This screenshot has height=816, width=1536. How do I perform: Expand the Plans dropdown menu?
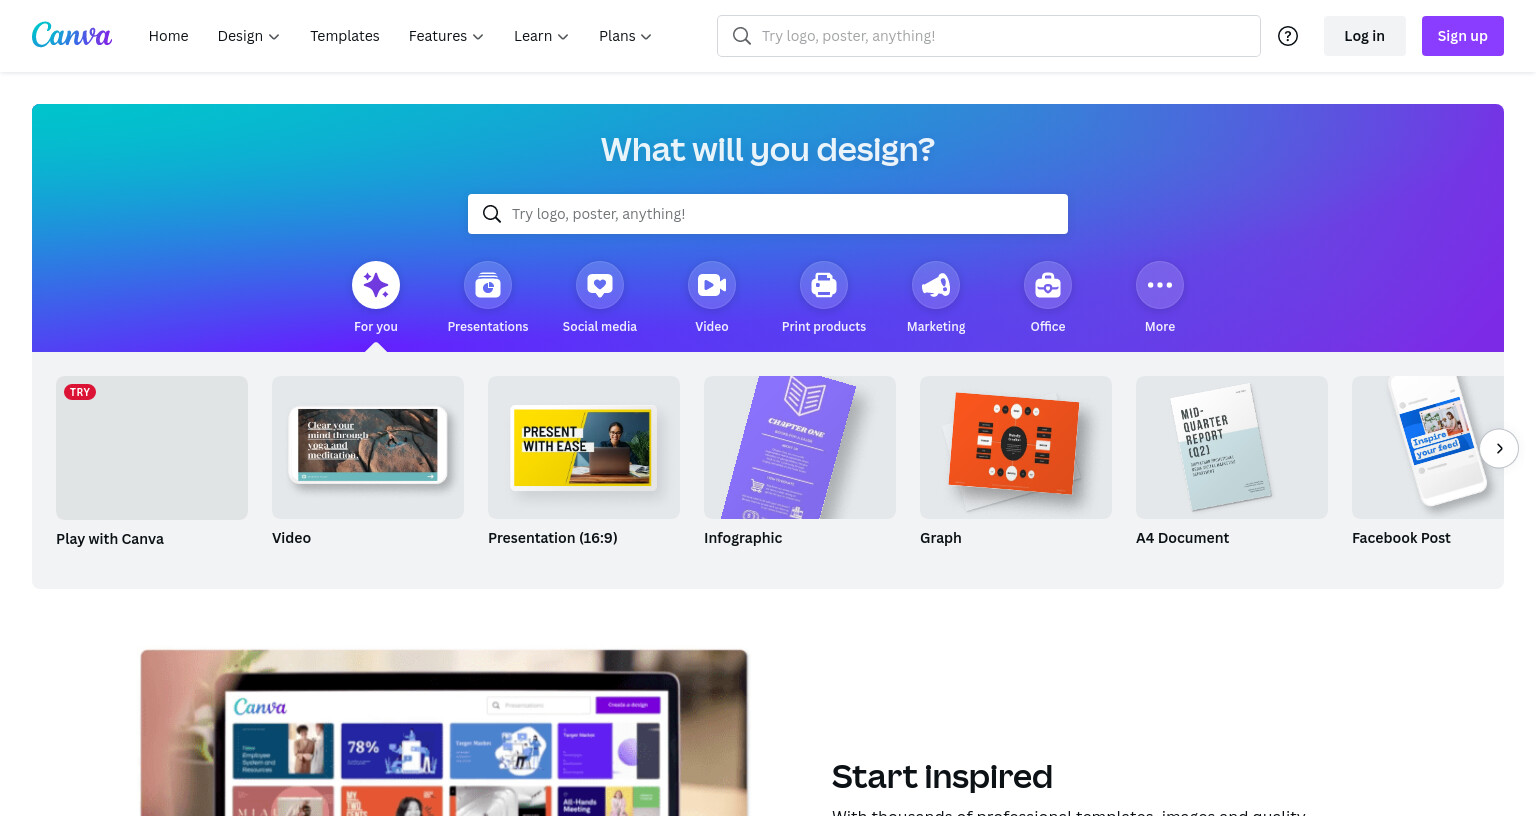coord(625,36)
